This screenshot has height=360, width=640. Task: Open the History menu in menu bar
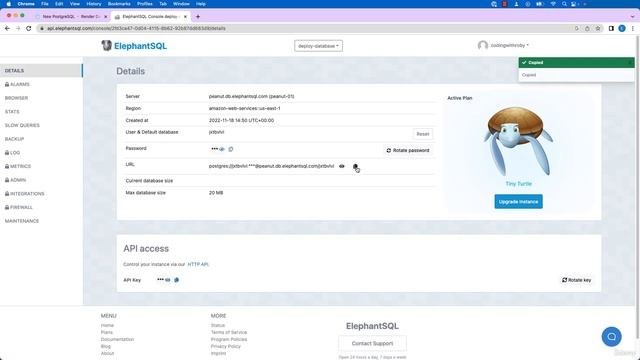[x=93, y=4]
